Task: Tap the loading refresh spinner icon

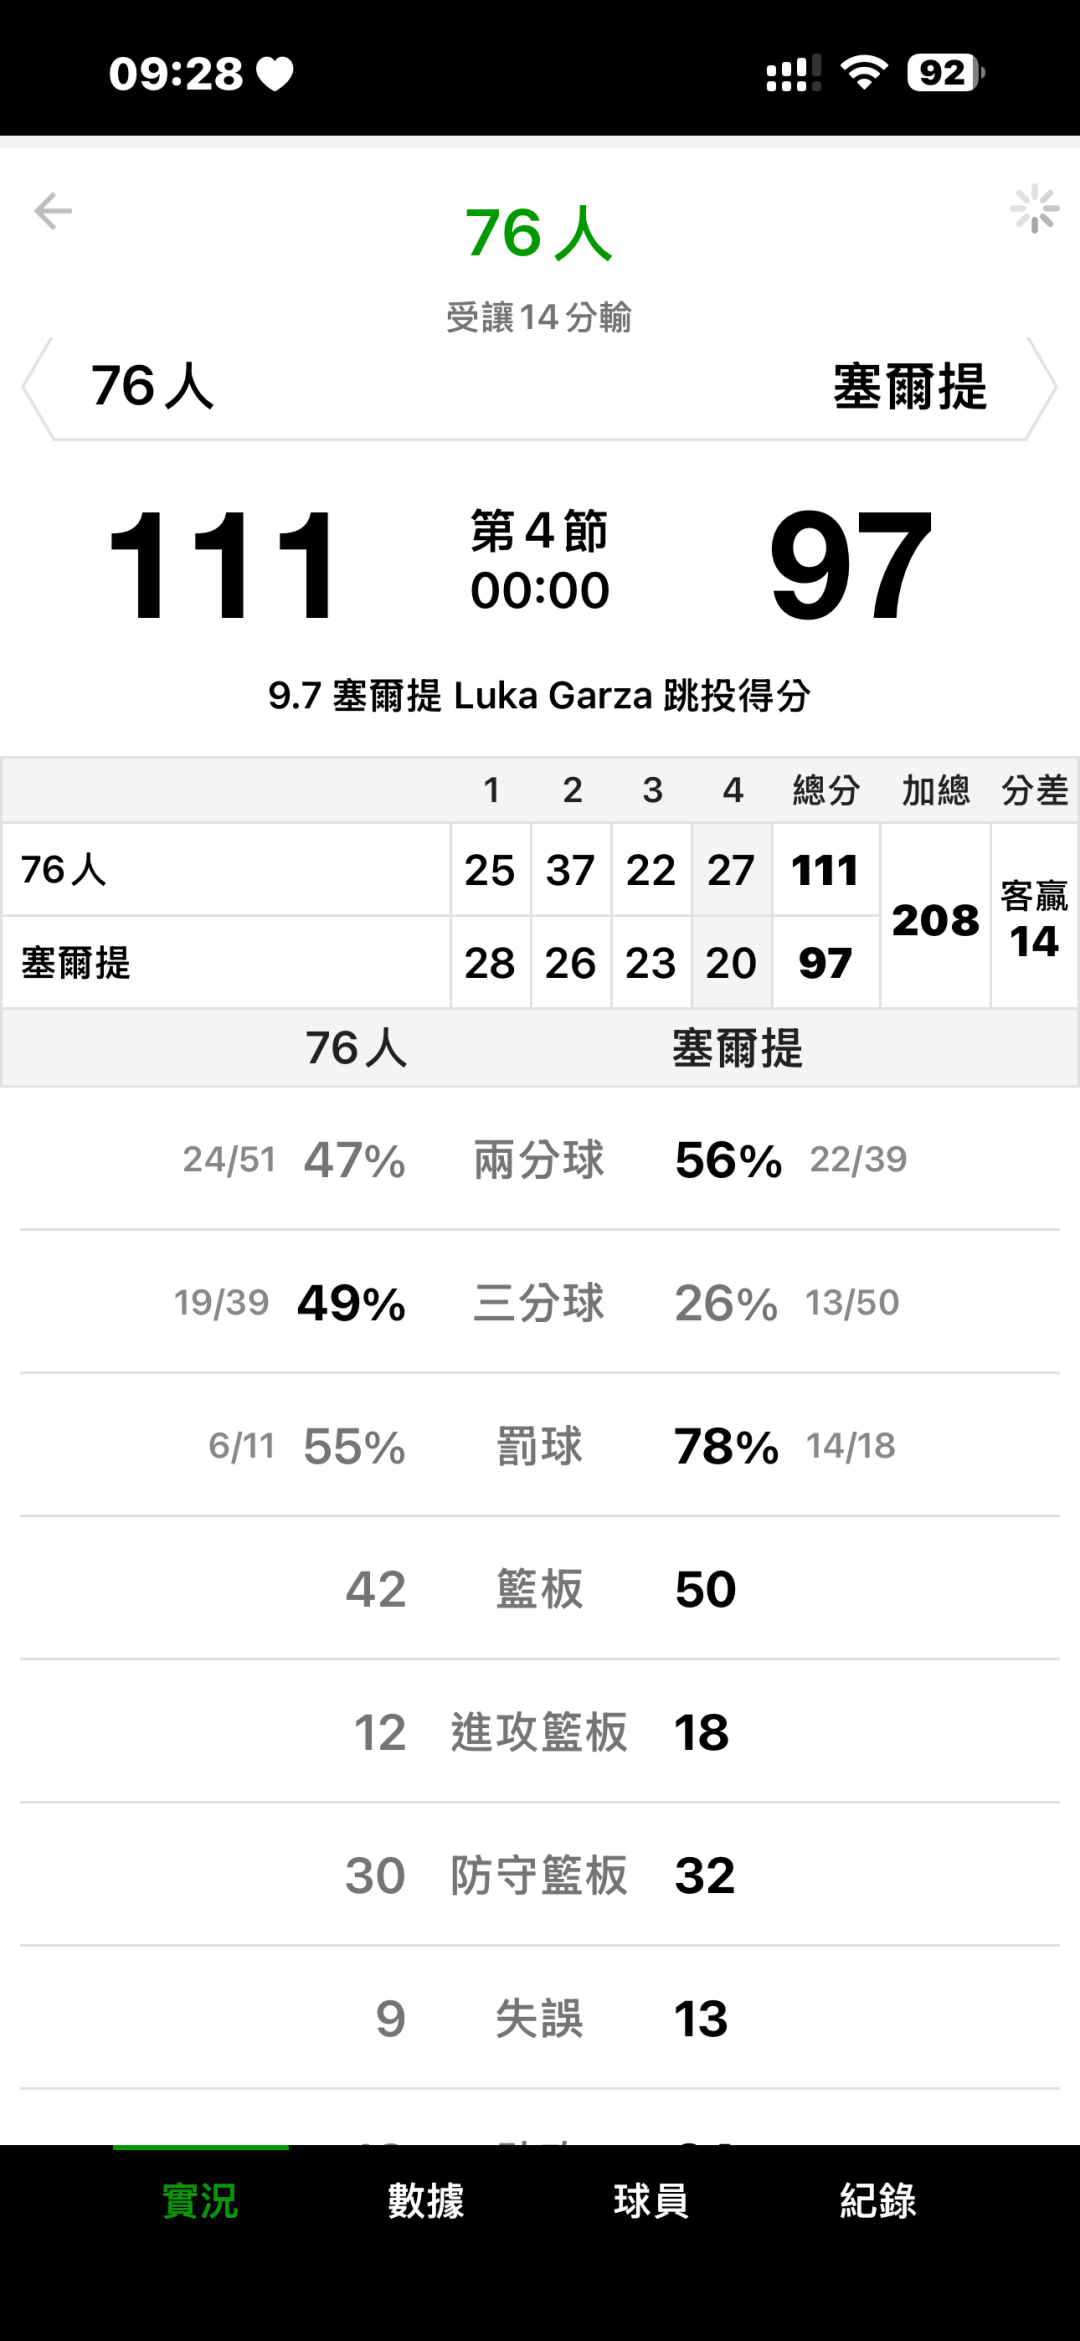Action: [1034, 209]
